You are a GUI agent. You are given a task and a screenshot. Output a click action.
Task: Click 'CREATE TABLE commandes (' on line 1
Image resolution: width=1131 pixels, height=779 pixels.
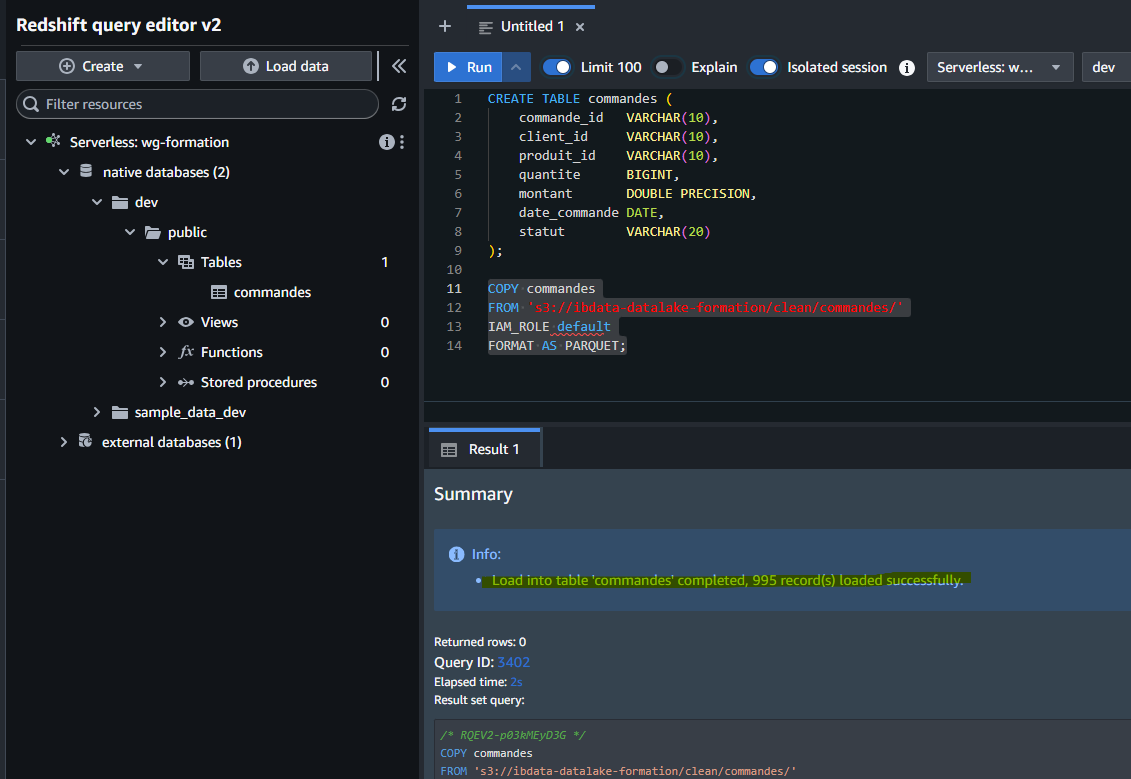click(x=580, y=99)
